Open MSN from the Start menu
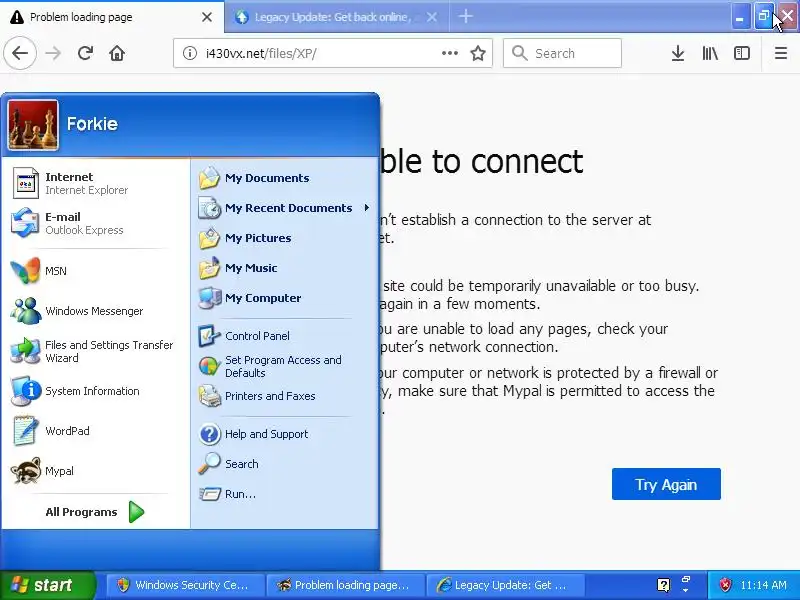 pyautogui.click(x=95, y=270)
